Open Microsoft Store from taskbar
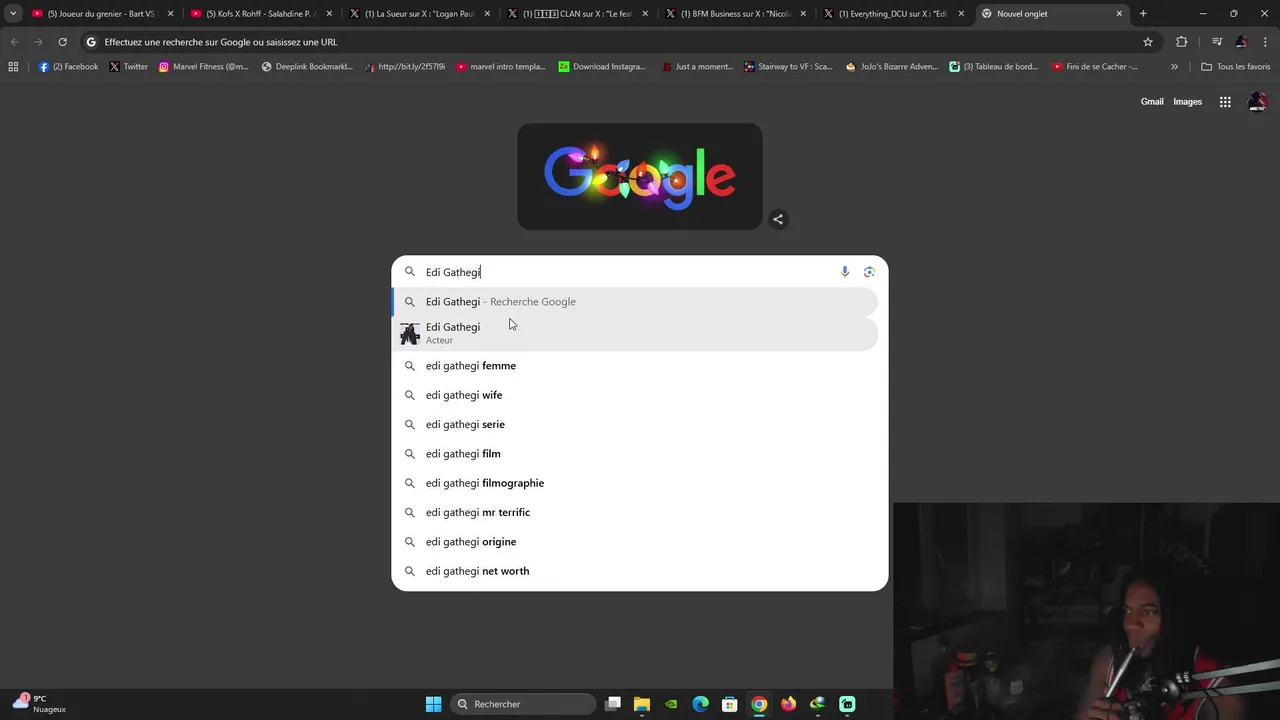Image resolution: width=1280 pixels, height=720 pixels. pos(730,704)
